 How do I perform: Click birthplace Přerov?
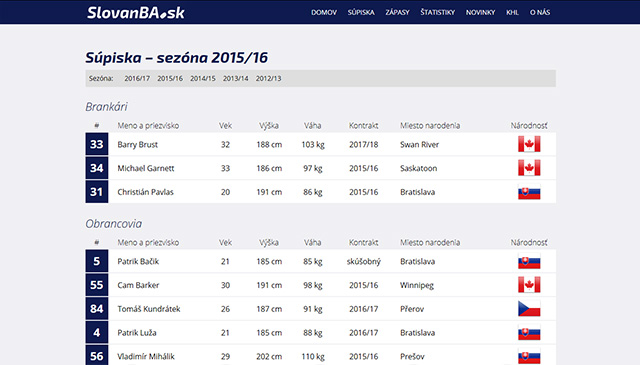click(x=412, y=309)
